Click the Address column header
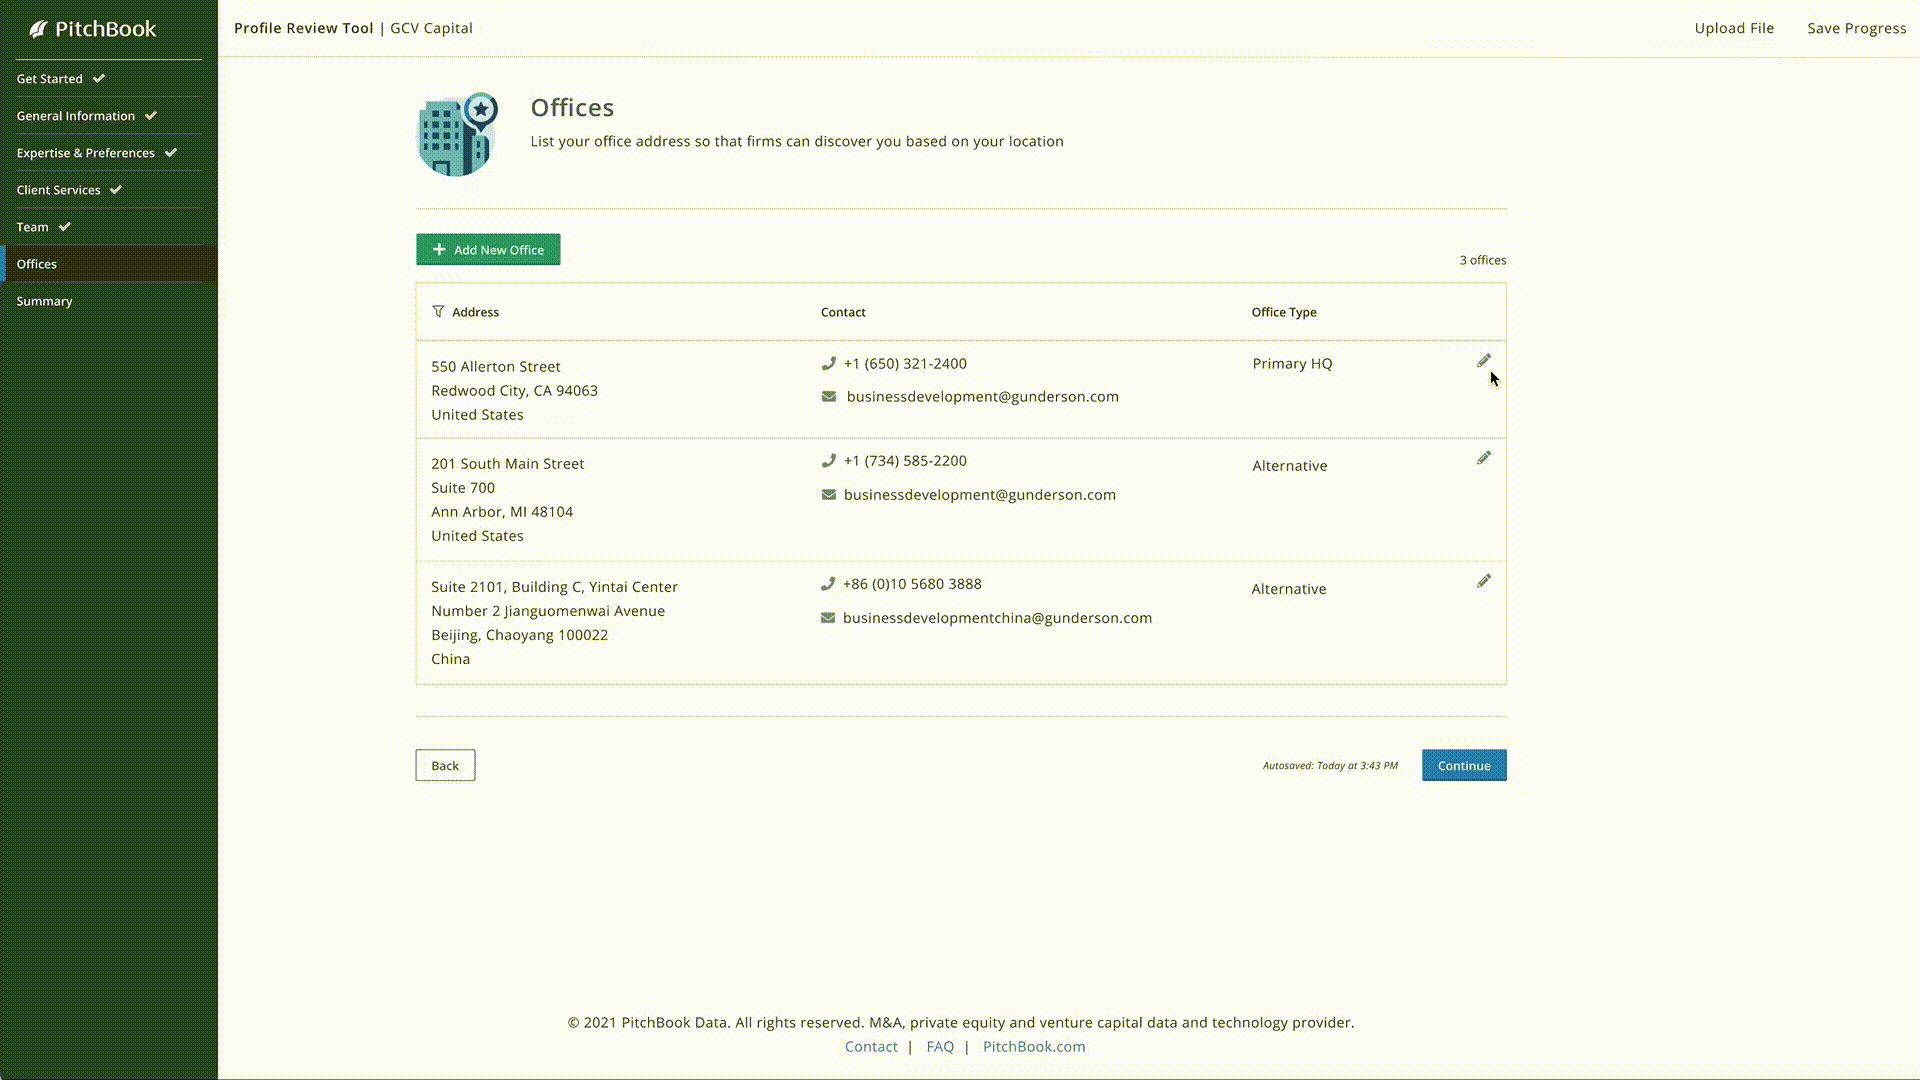This screenshot has height=1080, width=1920. pos(475,312)
